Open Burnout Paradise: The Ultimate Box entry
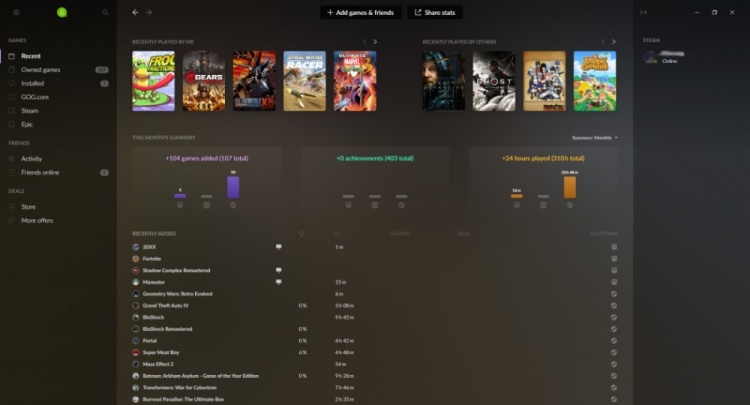The width and height of the screenshot is (750, 405). coord(183,399)
